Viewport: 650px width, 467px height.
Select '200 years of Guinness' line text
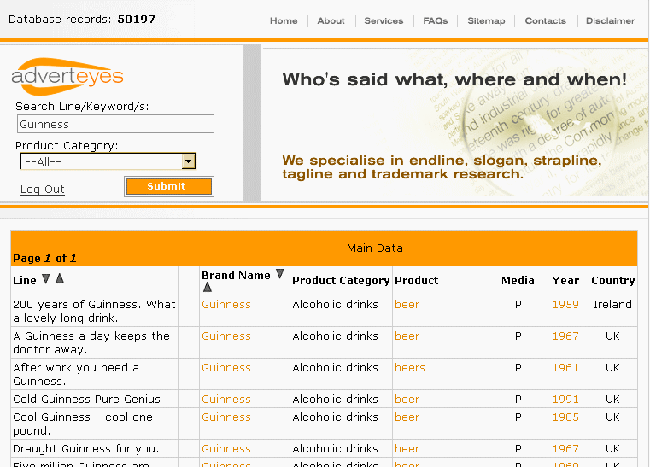coord(95,311)
